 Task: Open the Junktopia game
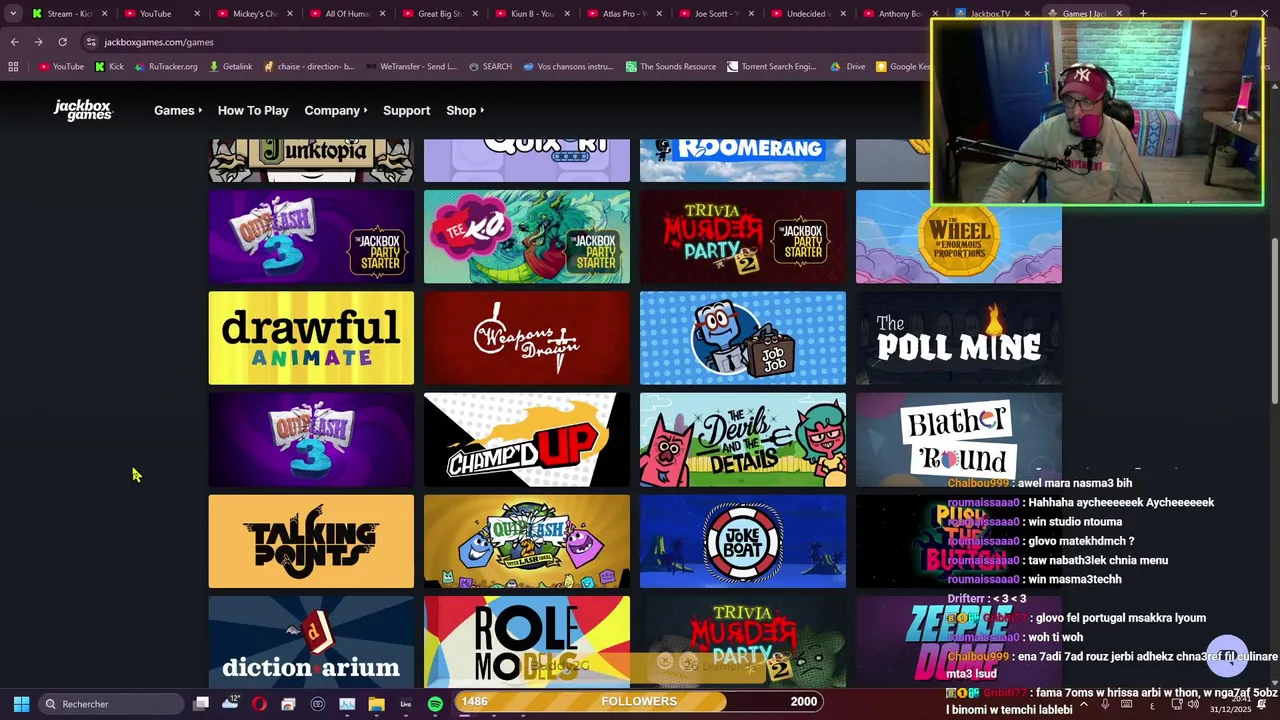311,161
